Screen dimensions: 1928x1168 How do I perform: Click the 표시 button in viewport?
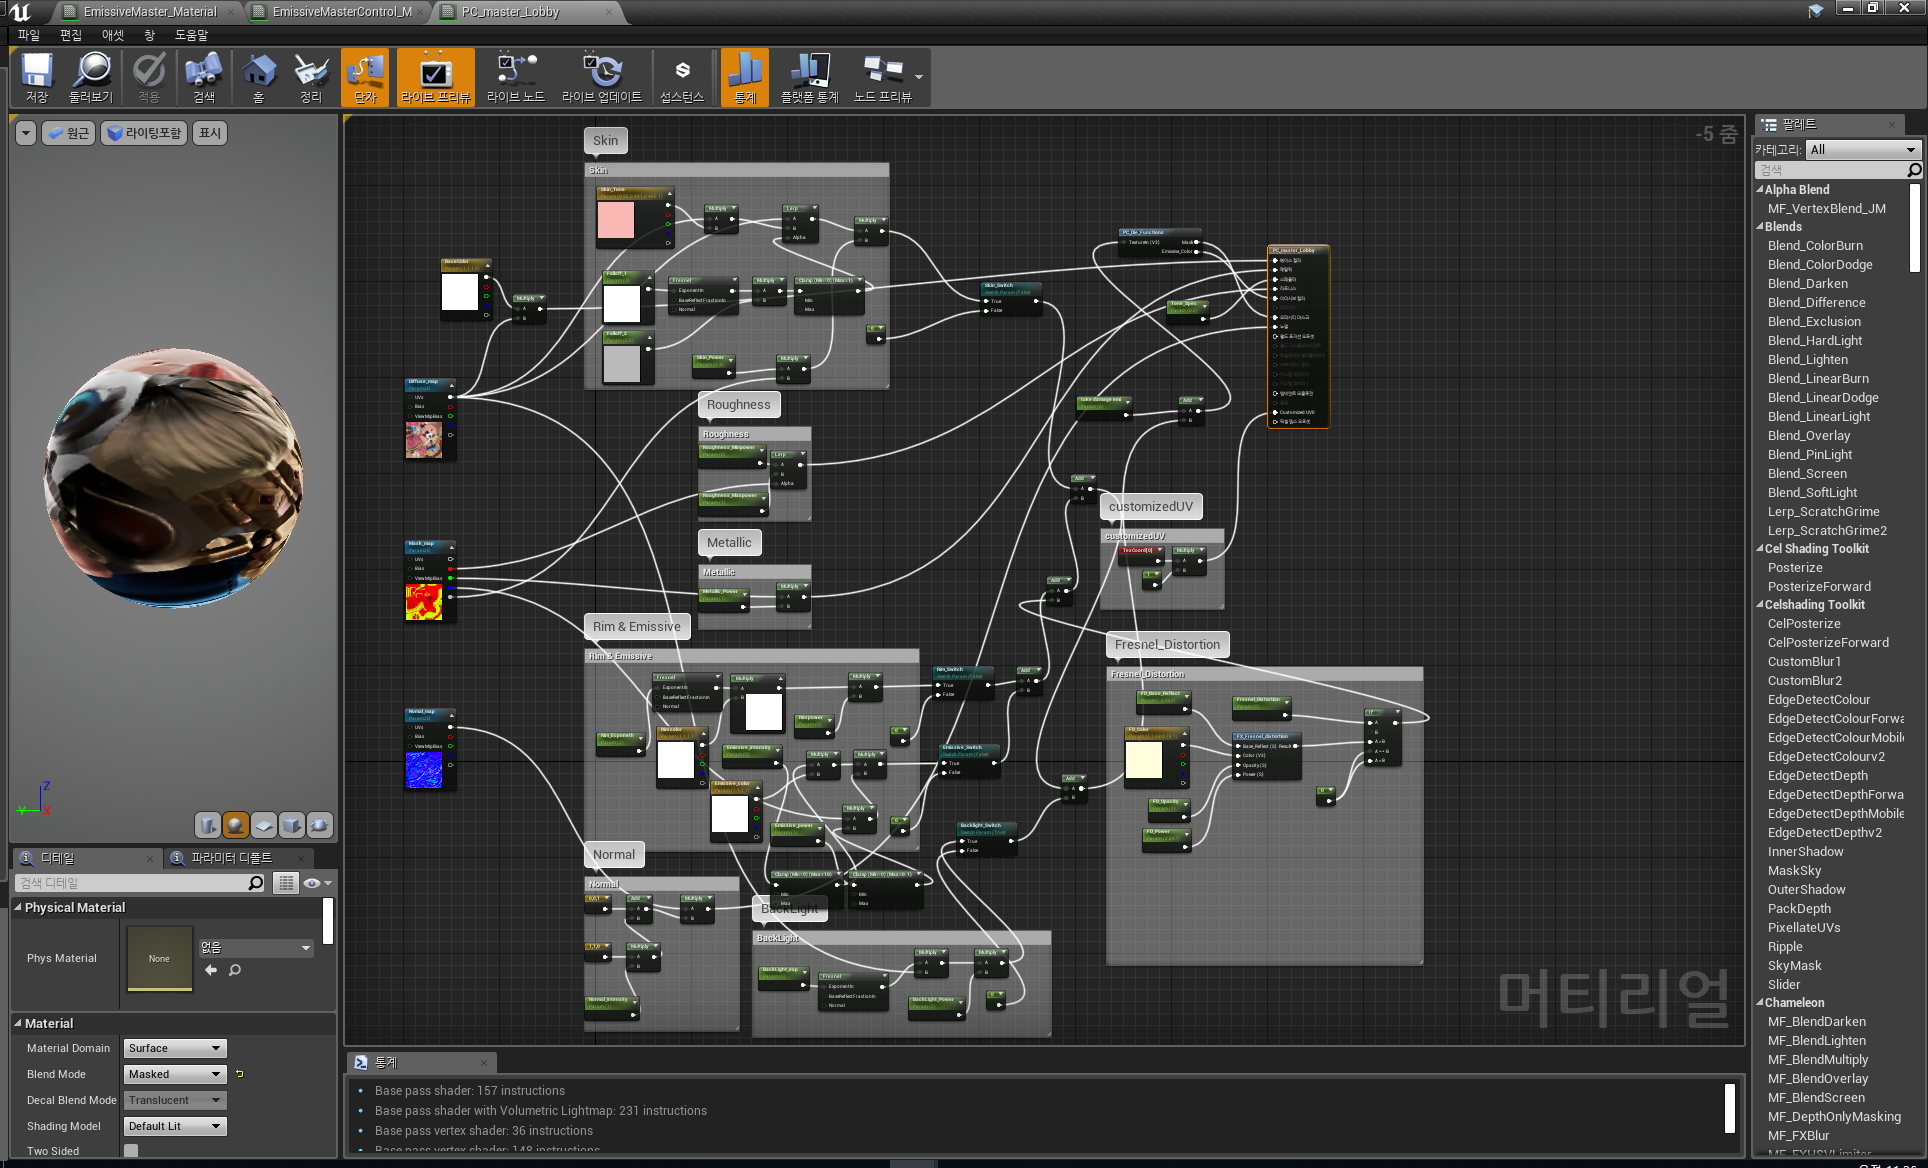(x=209, y=133)
